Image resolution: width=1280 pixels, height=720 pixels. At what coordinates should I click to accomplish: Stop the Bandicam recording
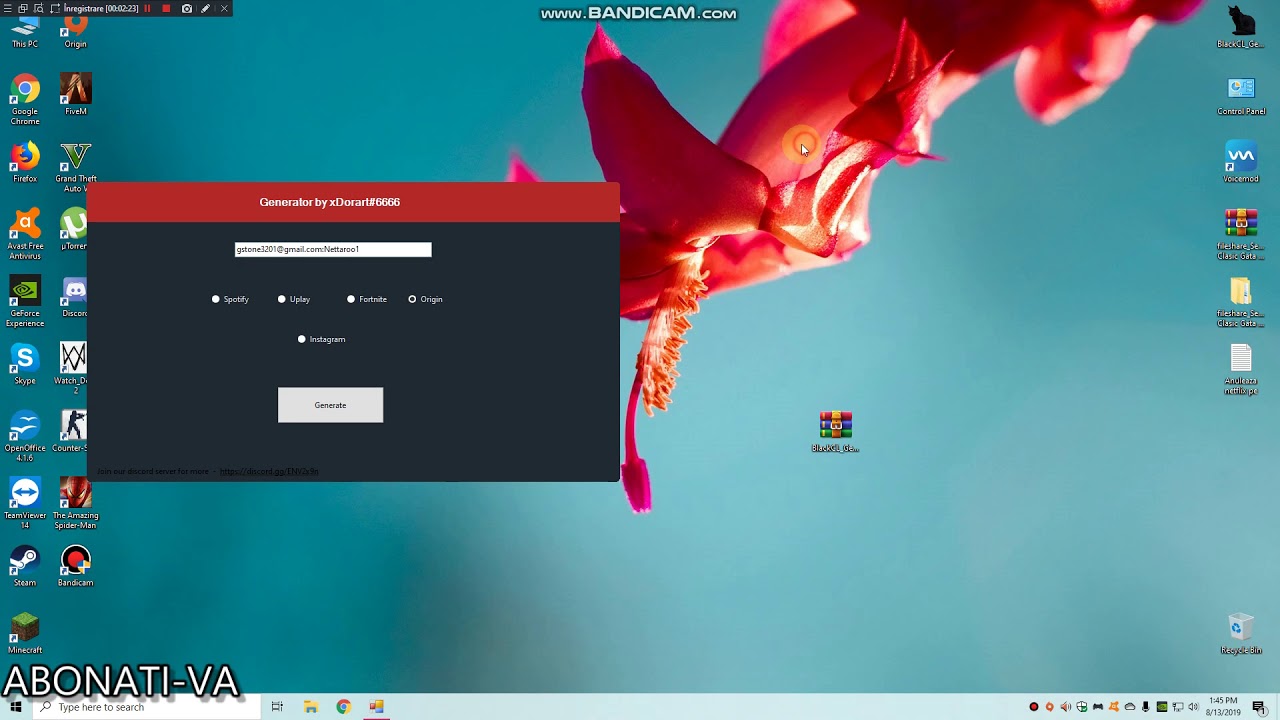point(166,8)
